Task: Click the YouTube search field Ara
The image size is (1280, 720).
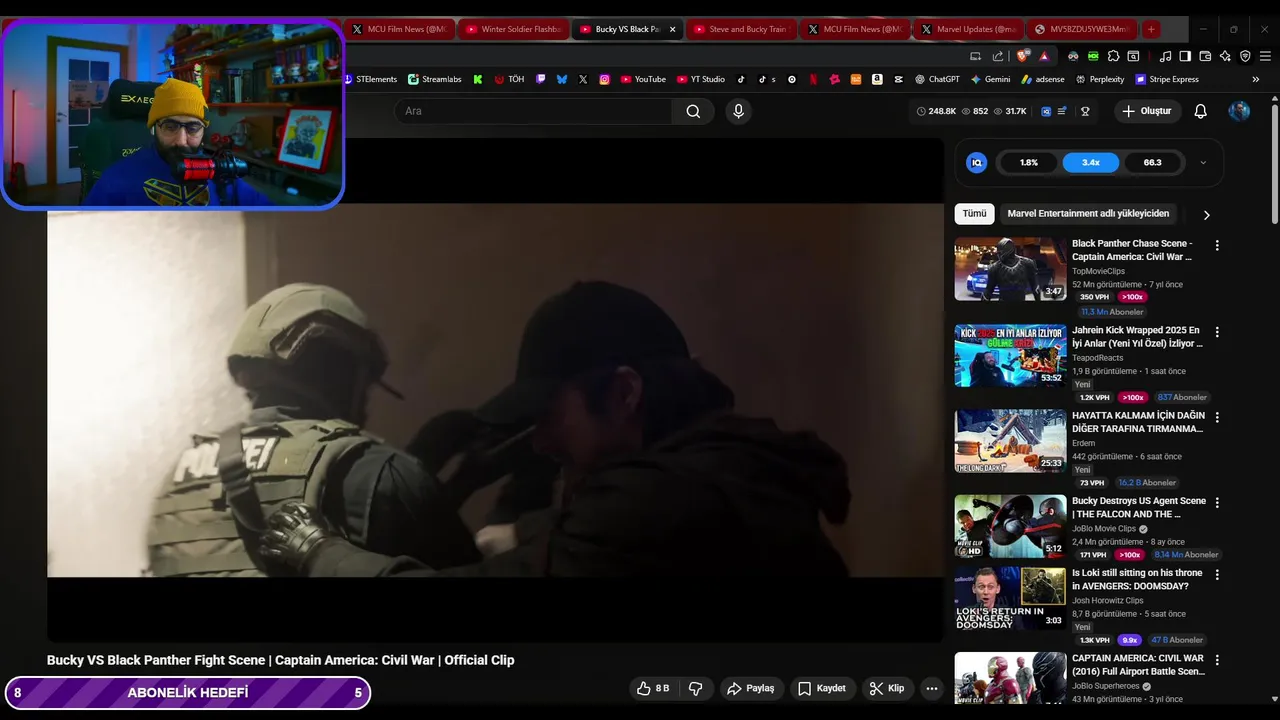Action: coord(533,111)
